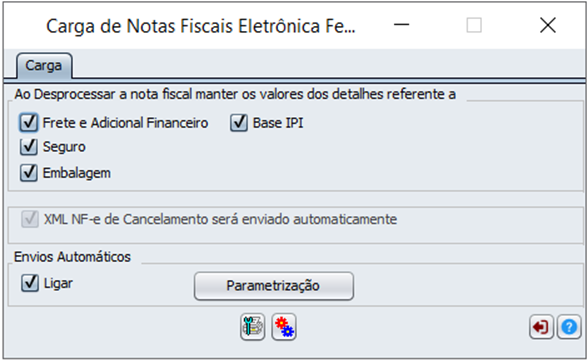Click the 'XML NF-e de Cancelamento' sentence text
This screenshot has width=588, height=363.
[220, 219]
